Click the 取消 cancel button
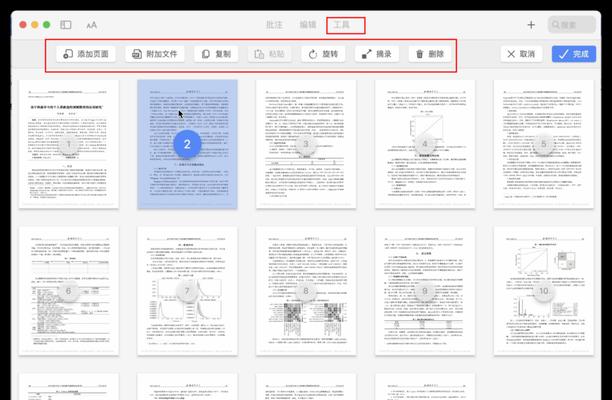 pyautogui.click(x=521, y=54)
